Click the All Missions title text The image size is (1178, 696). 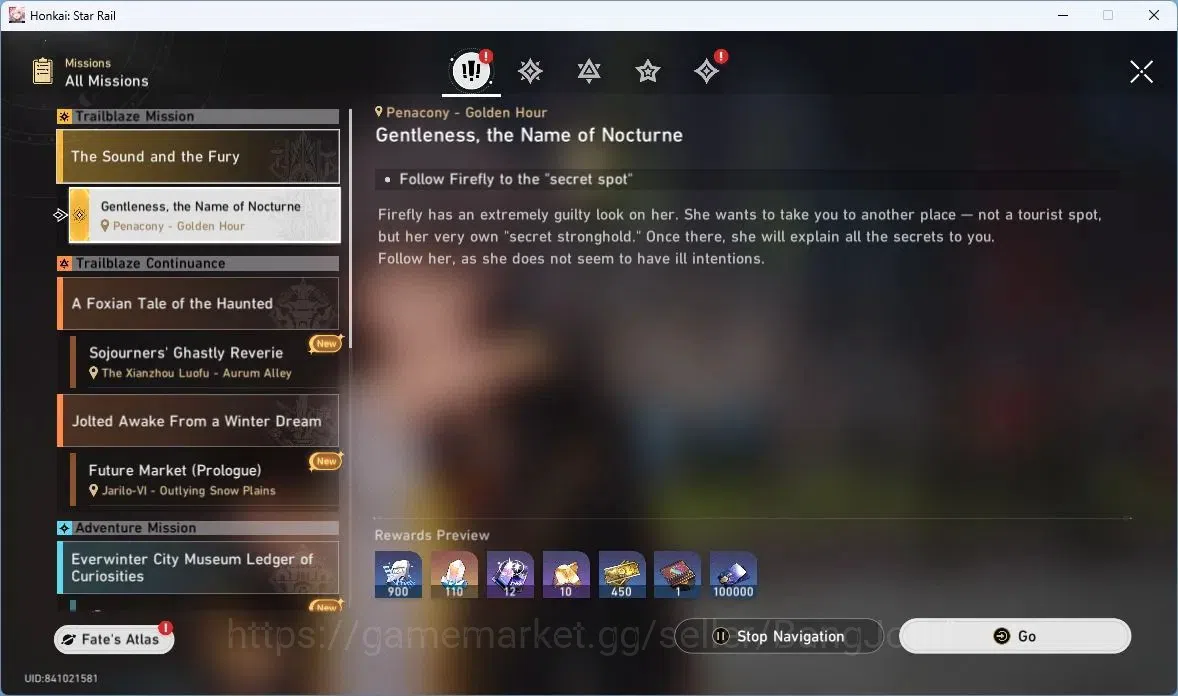point(107,81)
